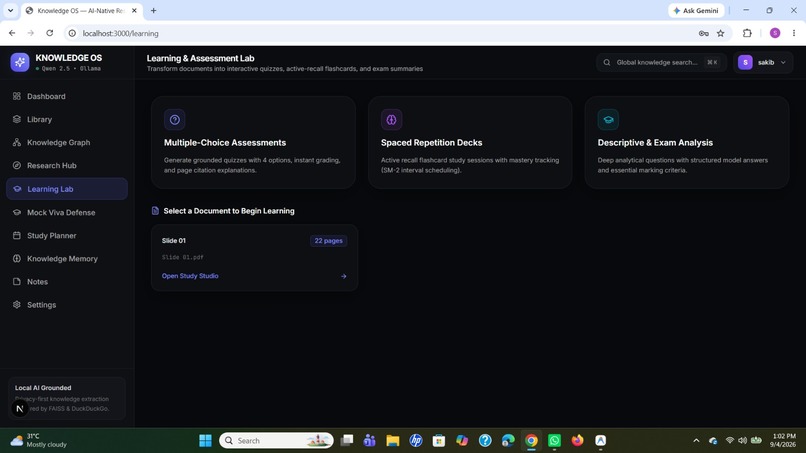Screen dimensions: 806x453
Task: Click the Knowledge Graph nodes icon
Action: [17, 142]
